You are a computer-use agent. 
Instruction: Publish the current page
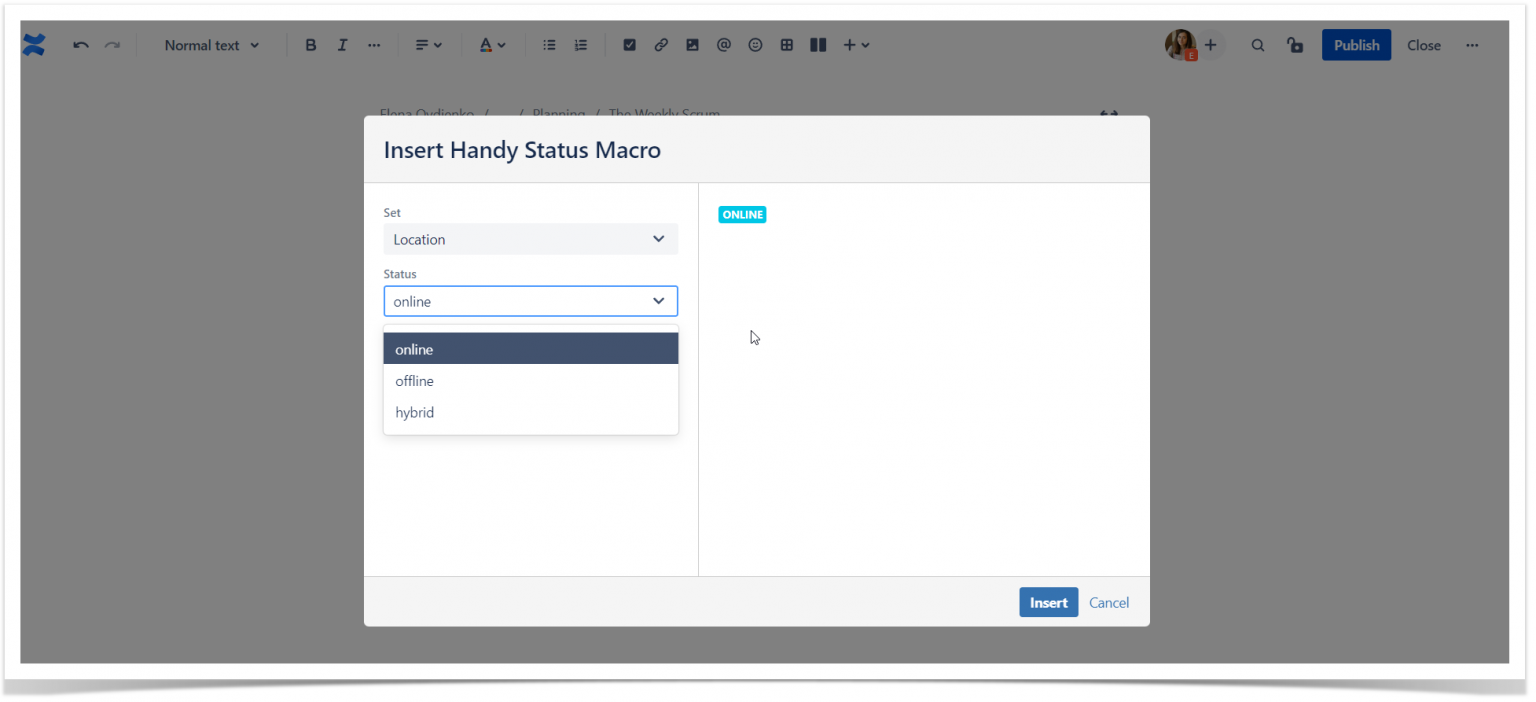coord(1356,44)
